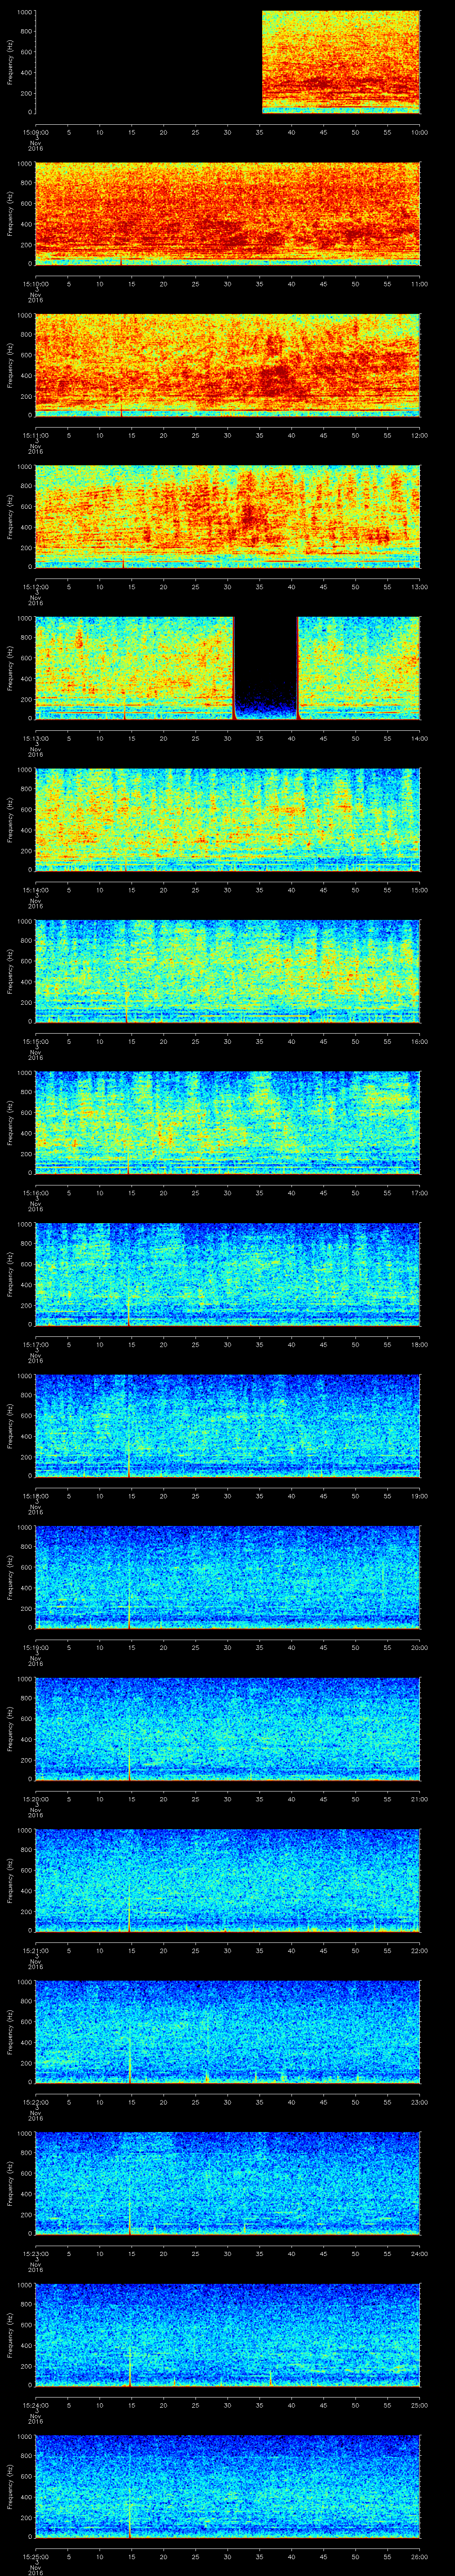The height and width of the screenshot is (2576, 455).
Task: Open the spectrogram panel starting at 15:10:00
Action: coord(227,214)
